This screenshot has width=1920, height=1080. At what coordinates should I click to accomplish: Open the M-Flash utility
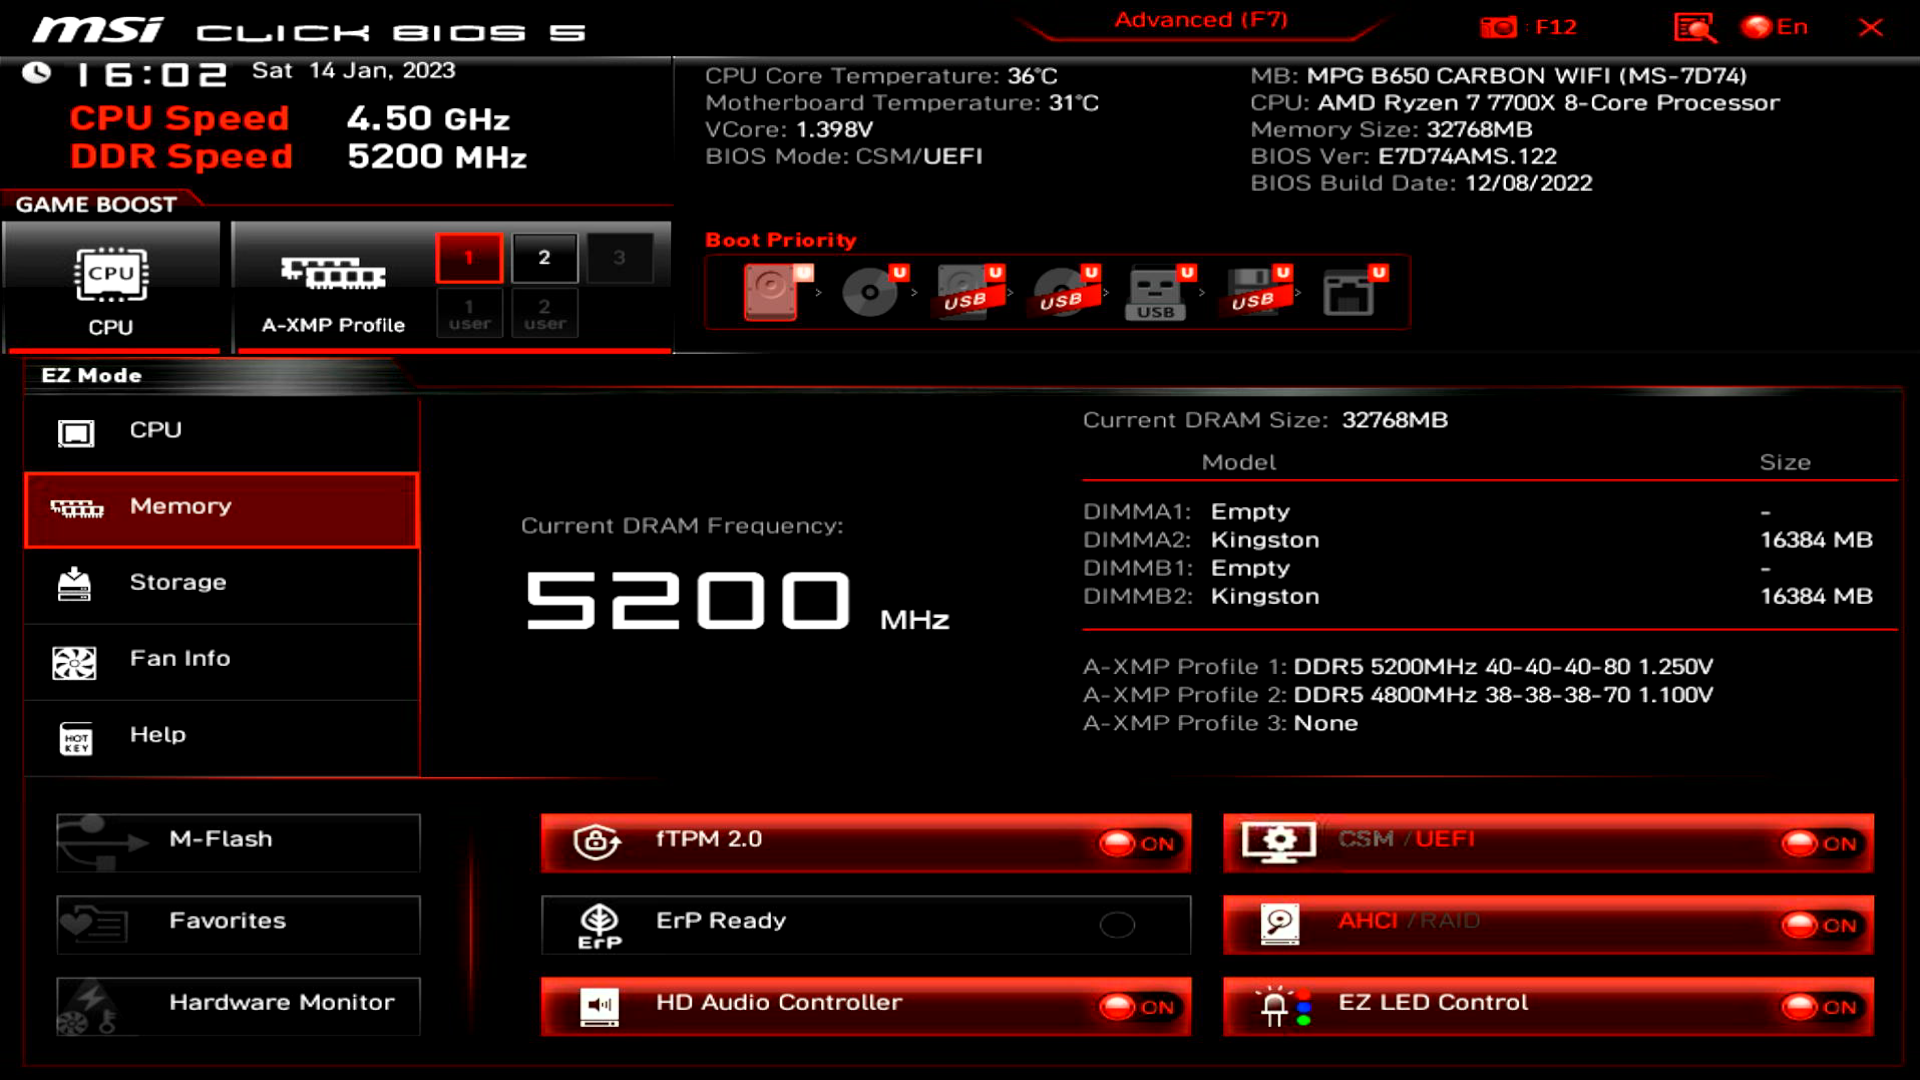click(238, 840)
